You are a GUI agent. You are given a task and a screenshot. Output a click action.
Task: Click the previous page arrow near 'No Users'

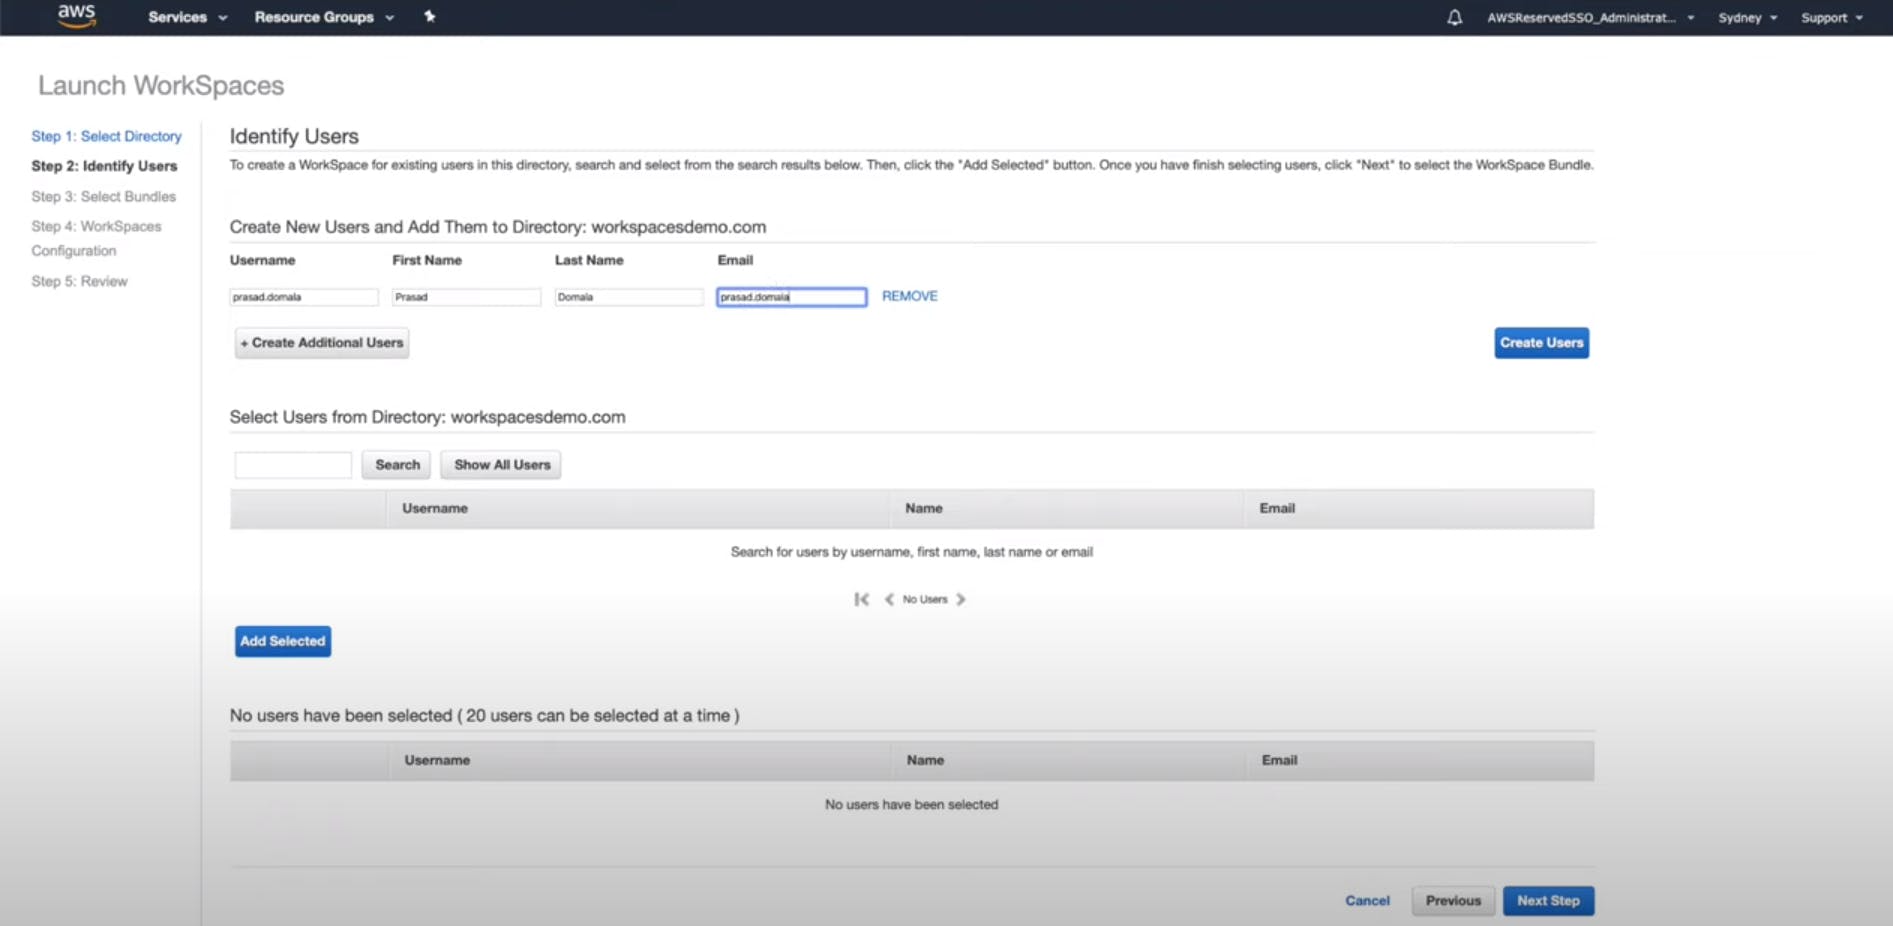(x=889, y=598)
